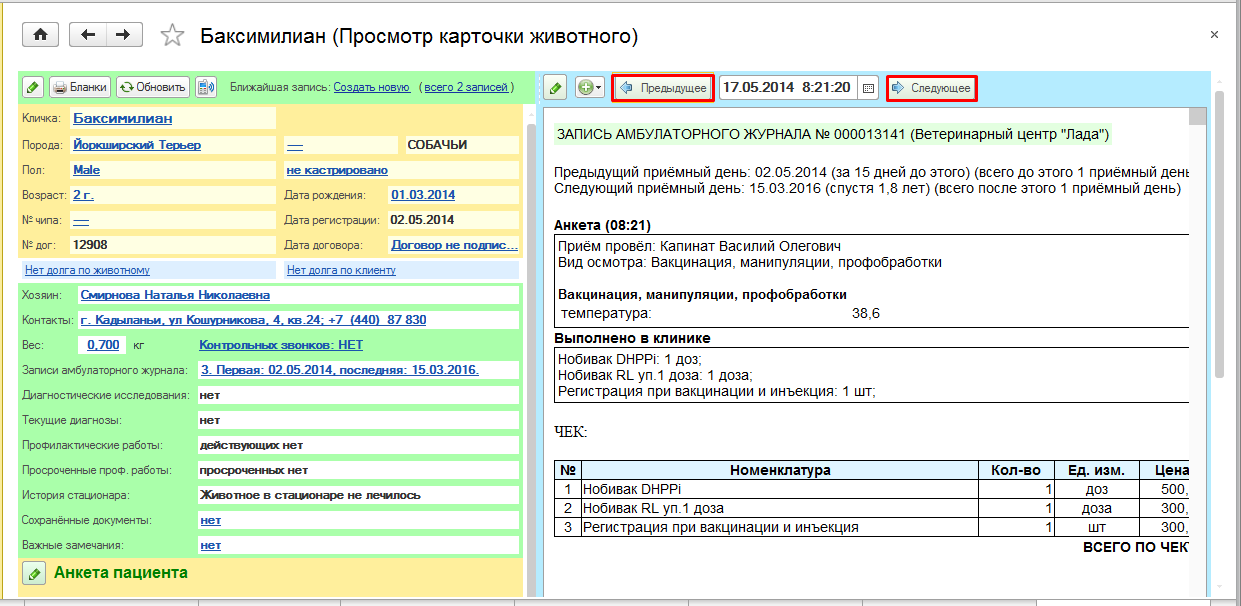Click the edit pencil icon above the journal record
This screenshot has height=606, width=1241.
(554, 88)
